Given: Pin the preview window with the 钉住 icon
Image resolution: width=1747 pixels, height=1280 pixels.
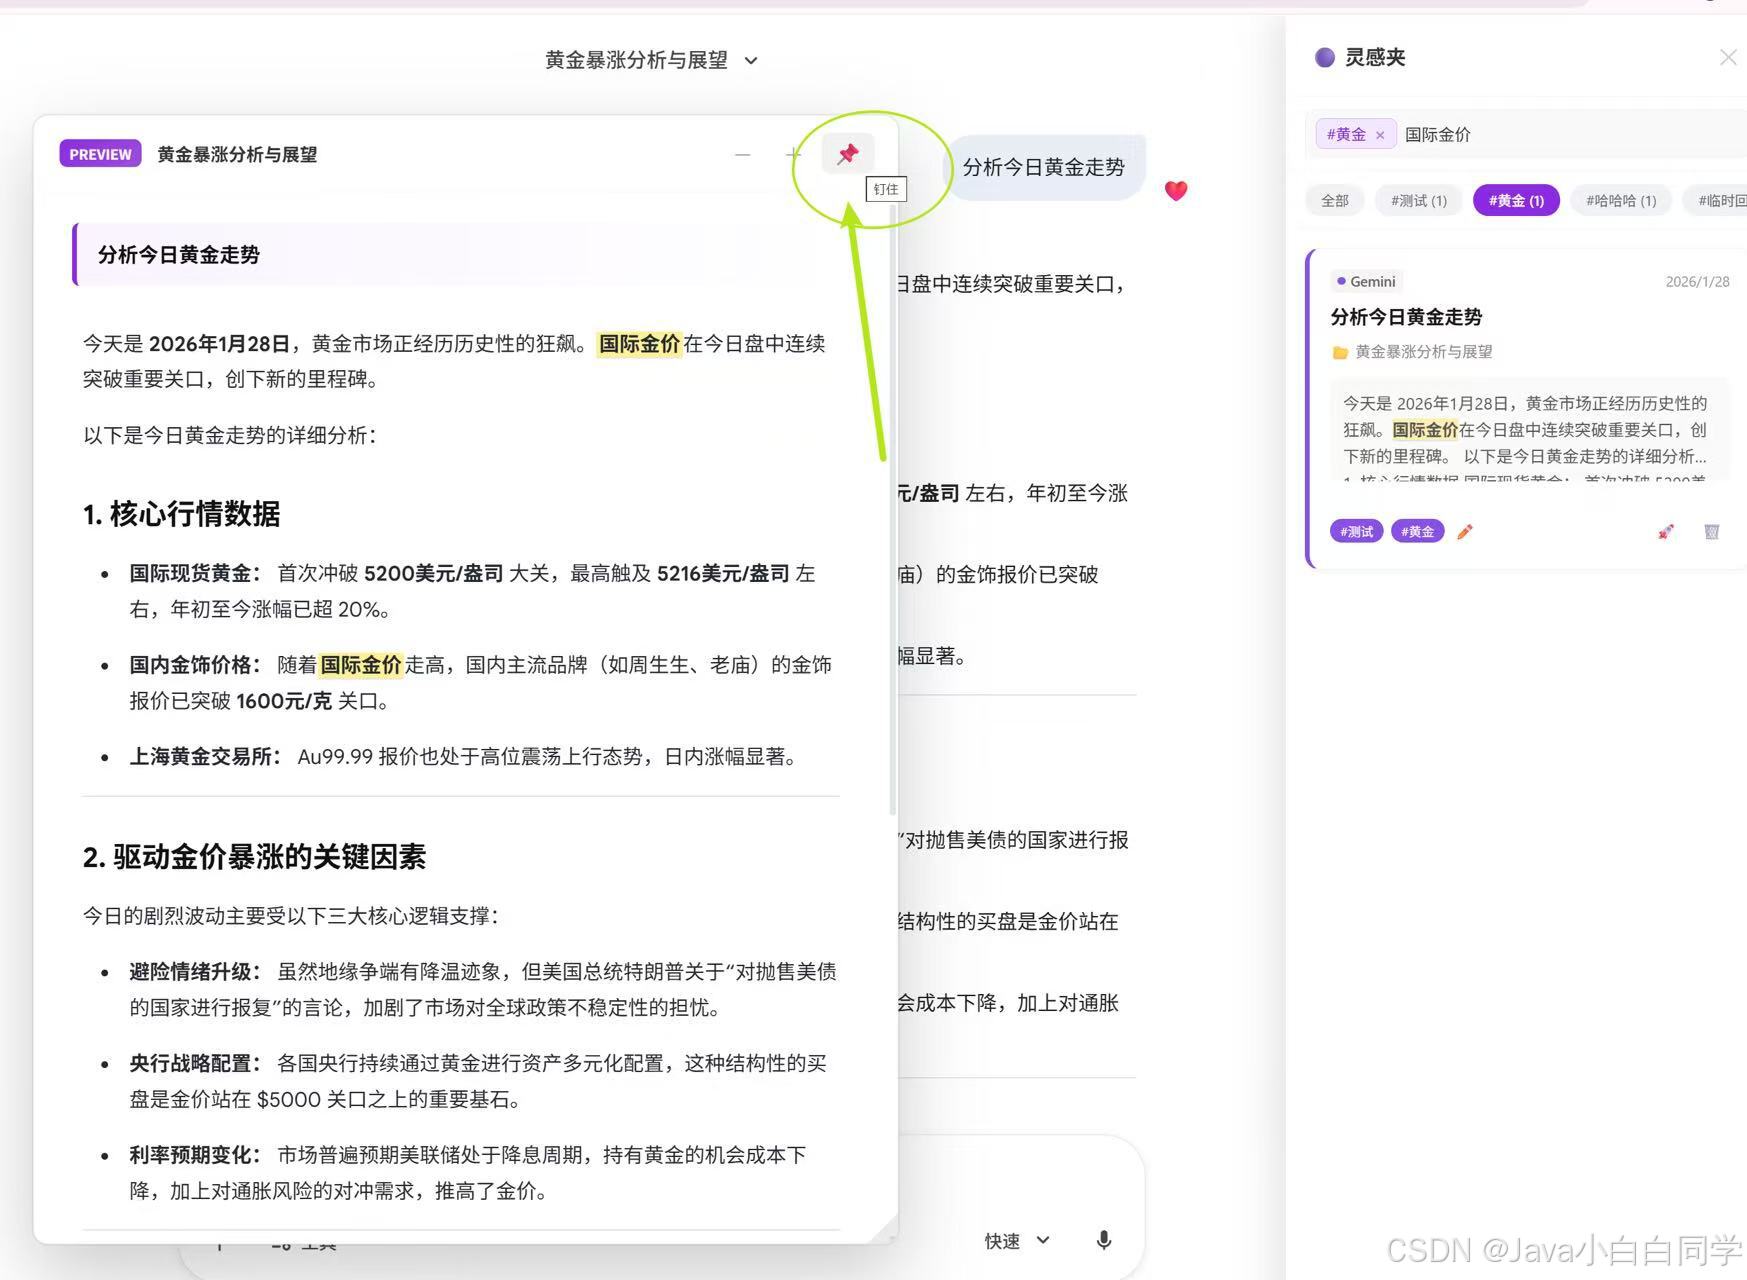Looking at the screenshot, I should [847, 153].
